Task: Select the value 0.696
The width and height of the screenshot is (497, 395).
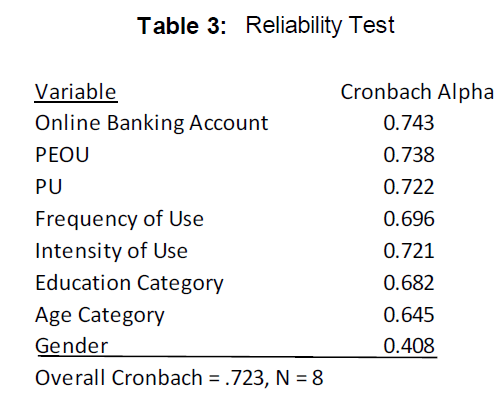Action: pyautogui.click(x=409, y=219)
